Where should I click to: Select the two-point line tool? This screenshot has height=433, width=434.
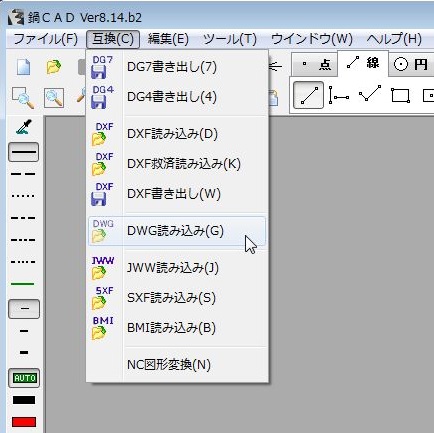click(308, 95)
